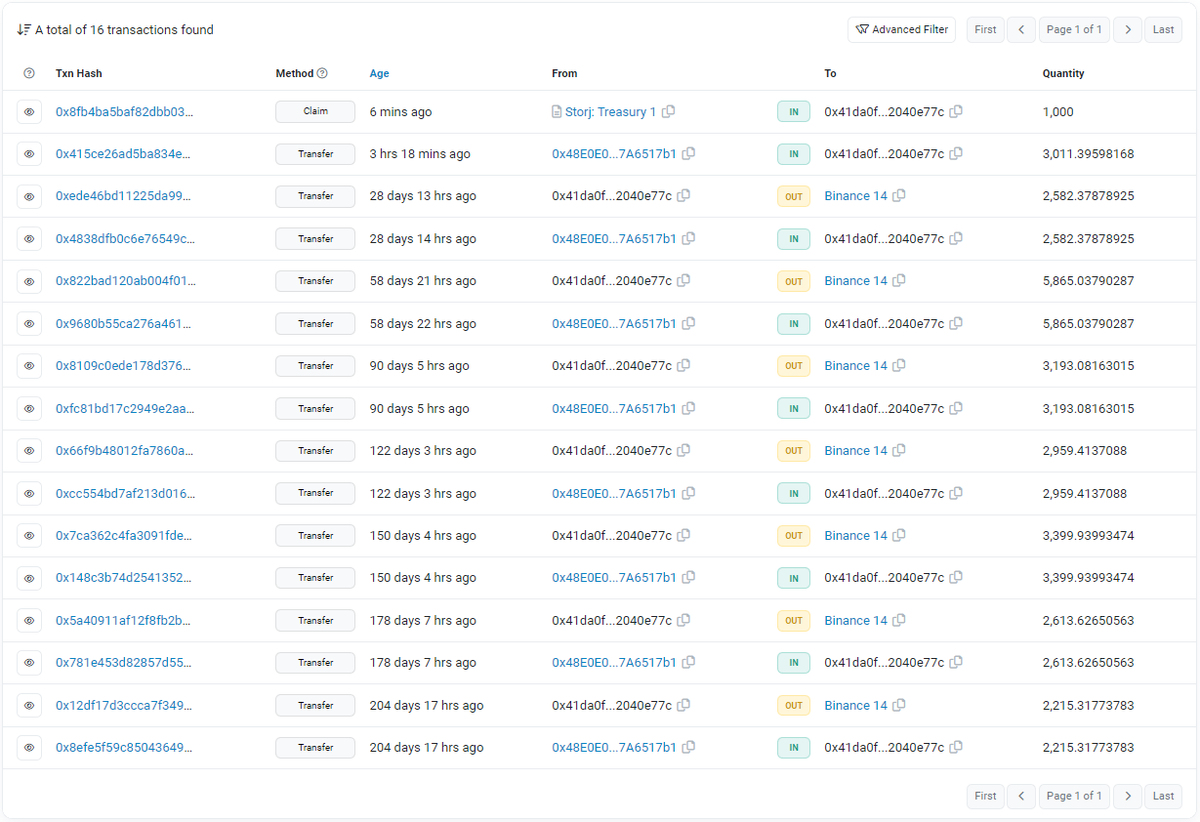Open Binance 14 link in 0xede46bd11225da99 row
Viewport: 1200px width, 822px height.
pos(856,196)
